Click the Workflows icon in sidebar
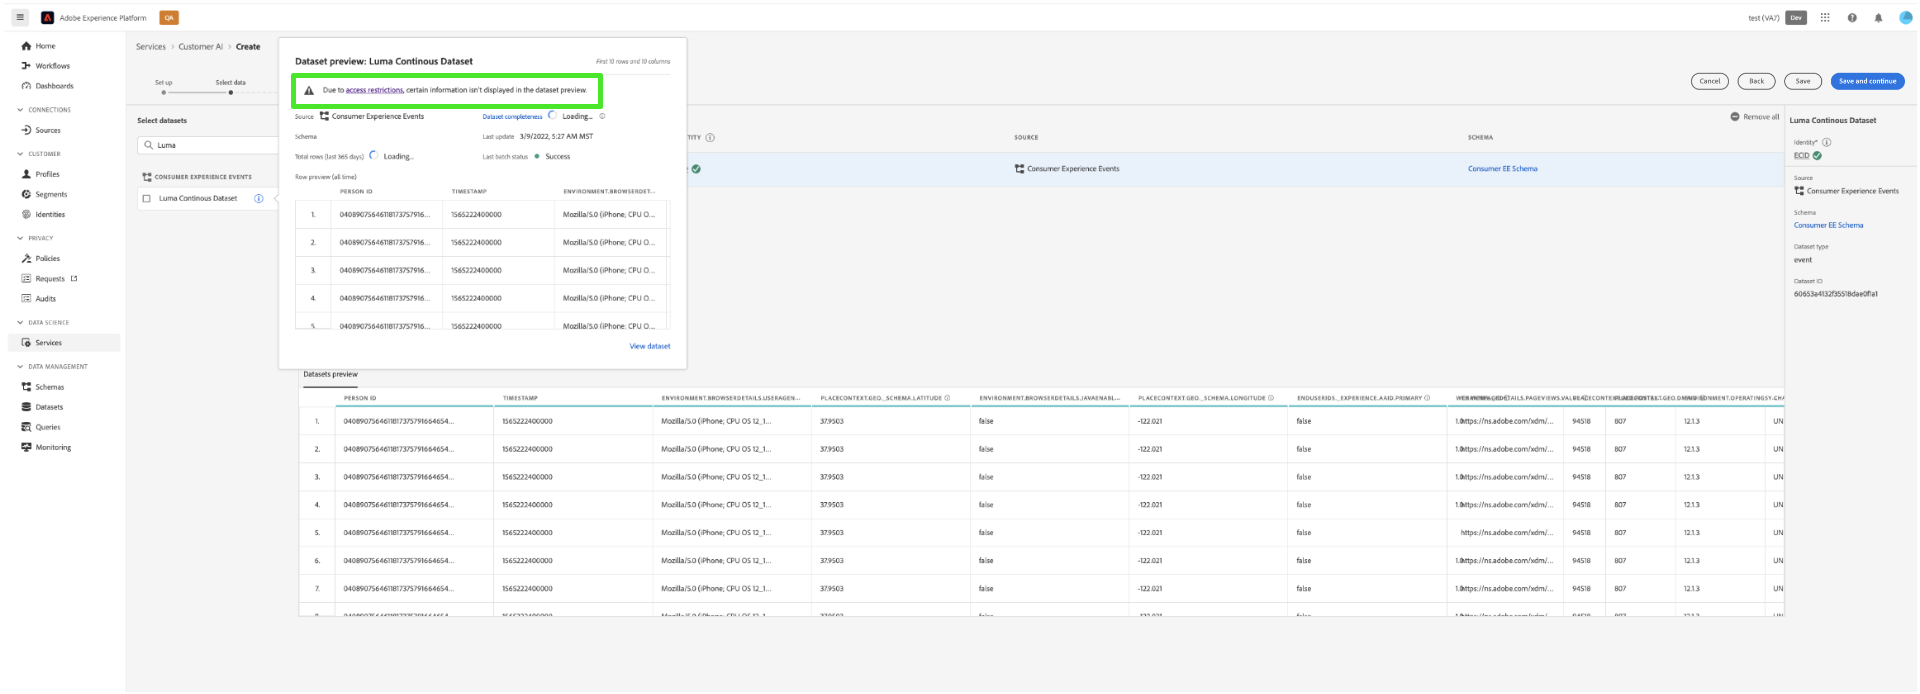1920x694 pixels. 26,66
